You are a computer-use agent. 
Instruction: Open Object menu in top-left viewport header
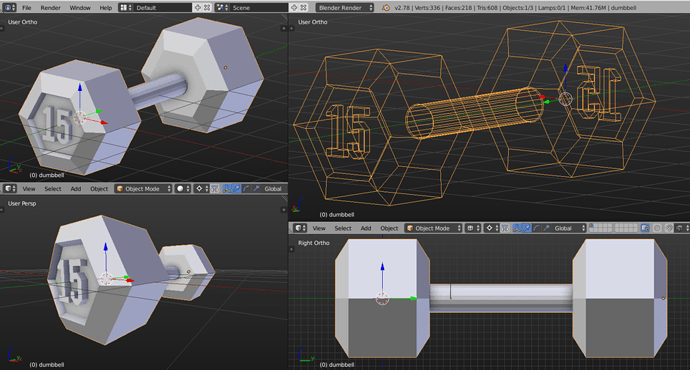point(99,189)
